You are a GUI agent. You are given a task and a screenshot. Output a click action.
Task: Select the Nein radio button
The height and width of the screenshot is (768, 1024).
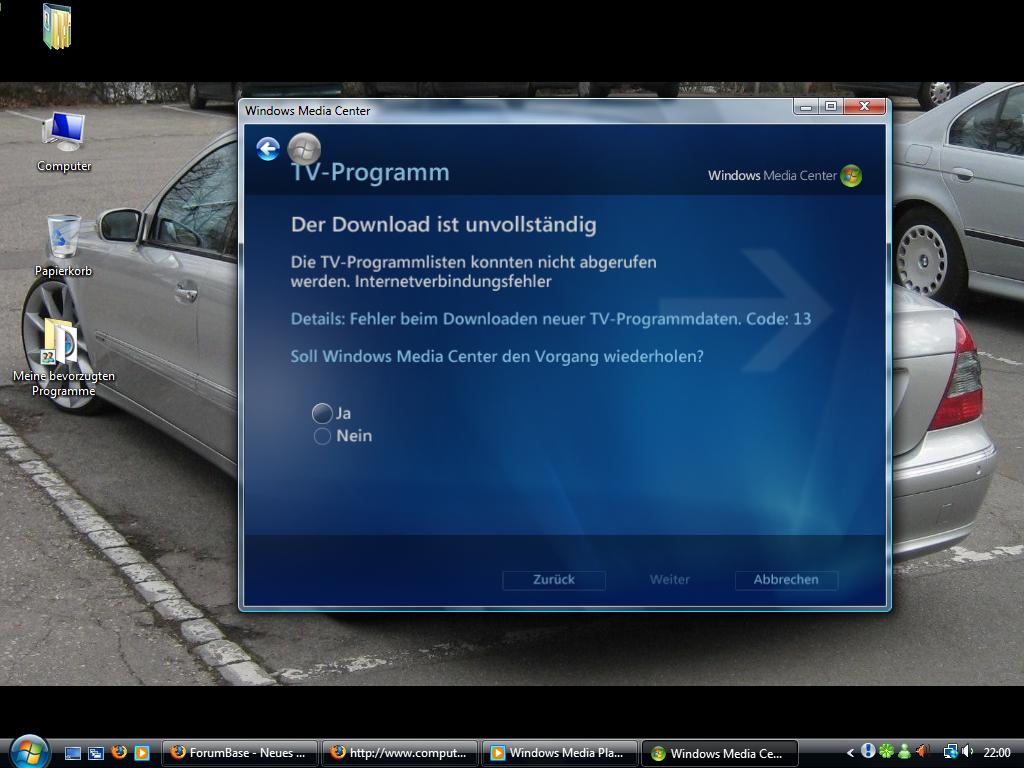322,436
